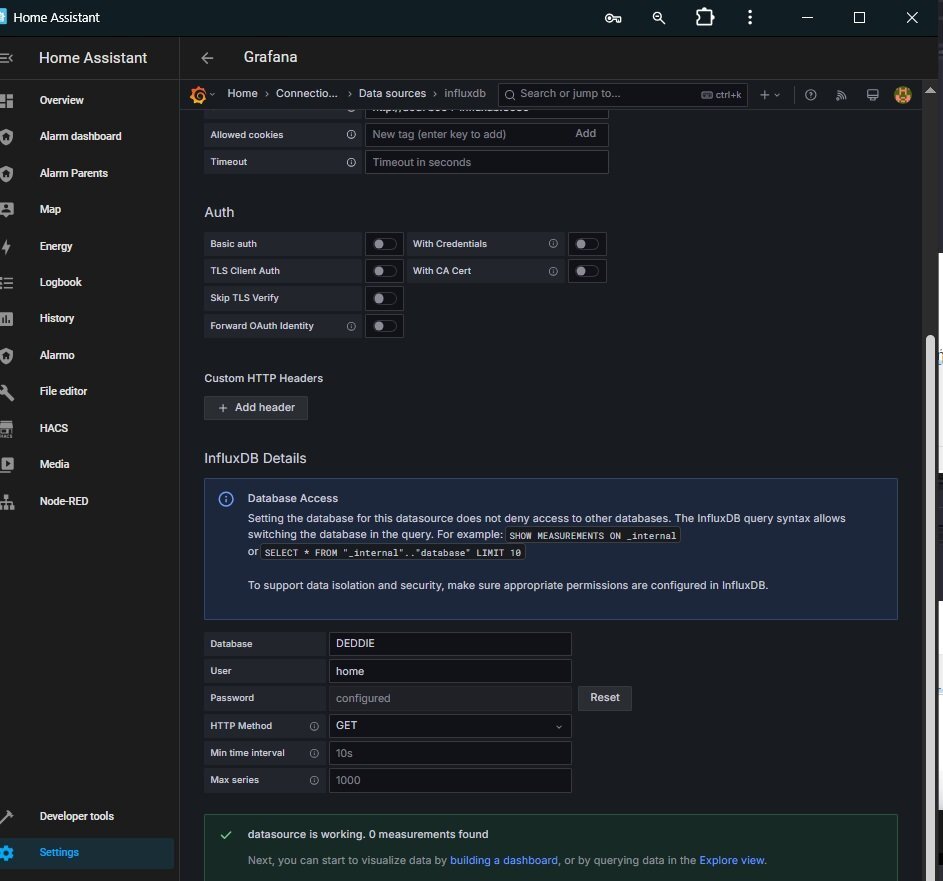Expand the plus new-item dropdown in Grafana bar
943x881 pixels.
point(770,95)
